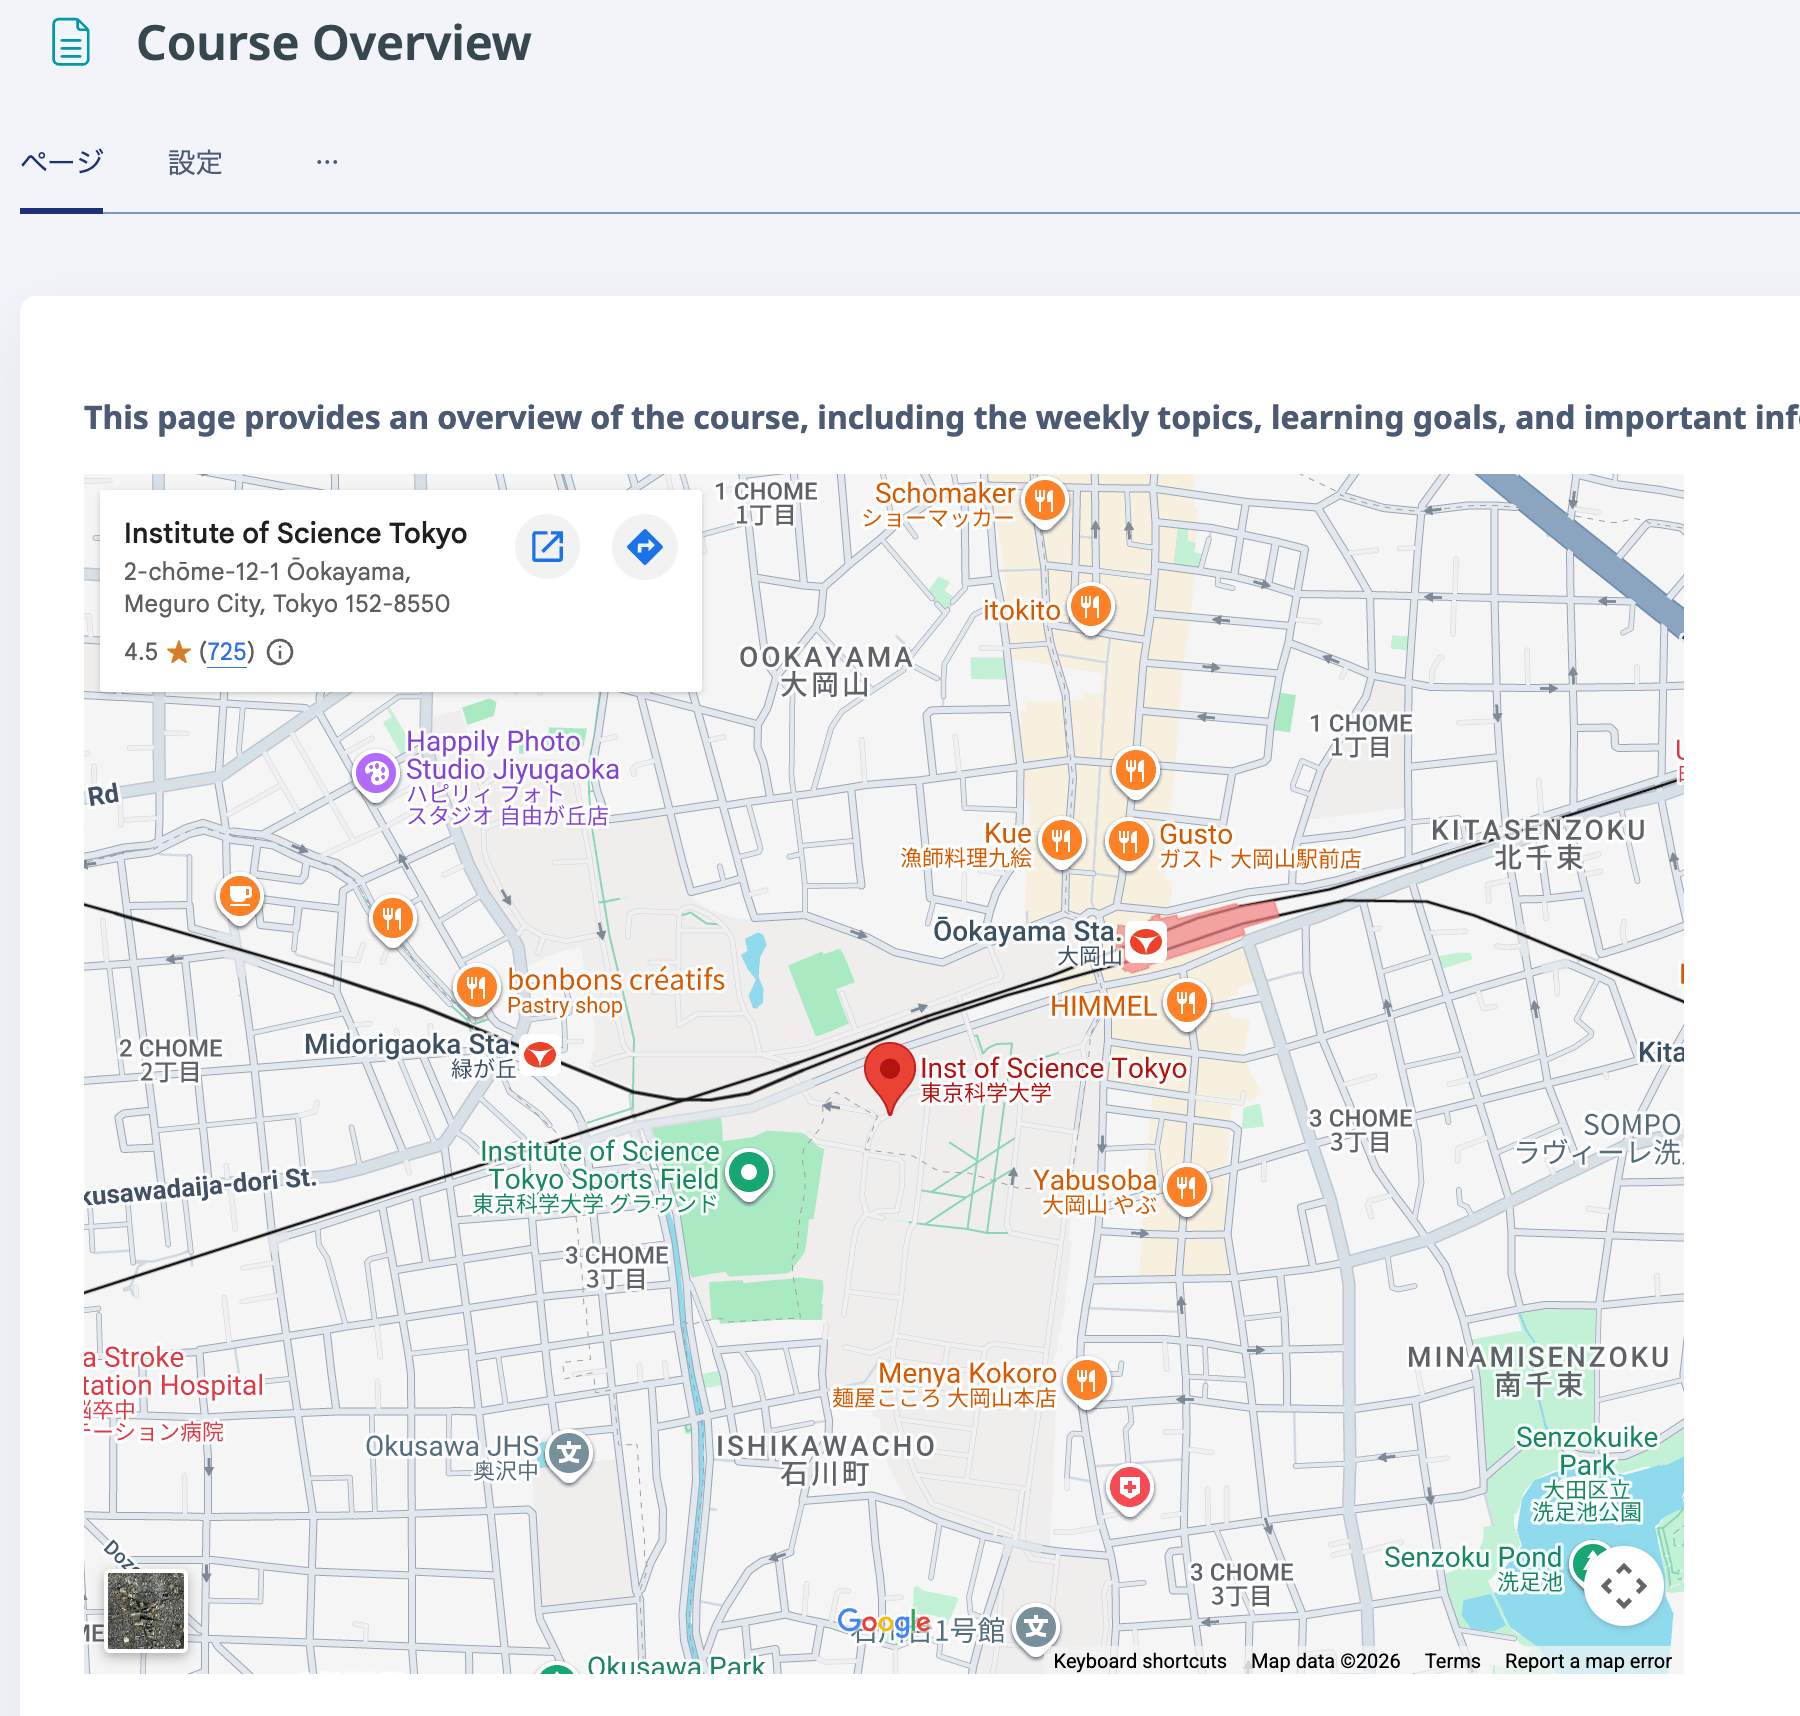Select the itokito restaurant pin
Viewport: 1800px width, 1716px height.
[1090, 606]
